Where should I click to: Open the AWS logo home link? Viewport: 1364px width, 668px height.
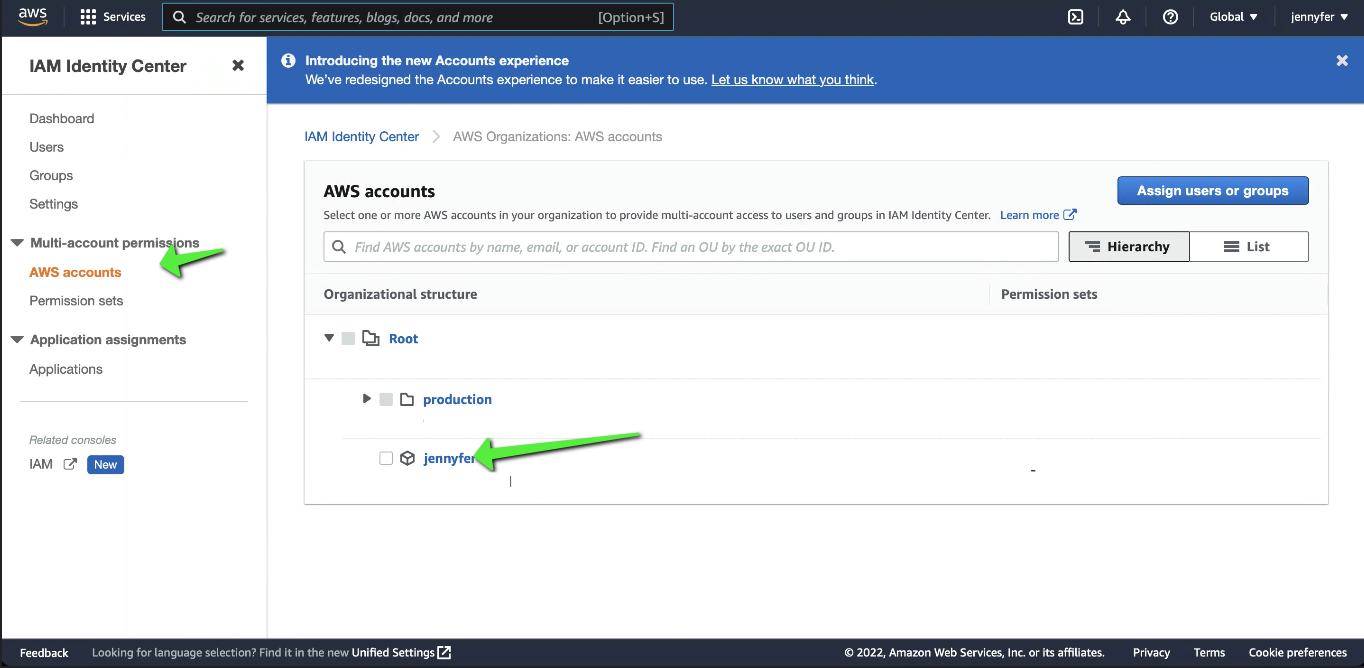pyautogui.click(x=33, y=16)
